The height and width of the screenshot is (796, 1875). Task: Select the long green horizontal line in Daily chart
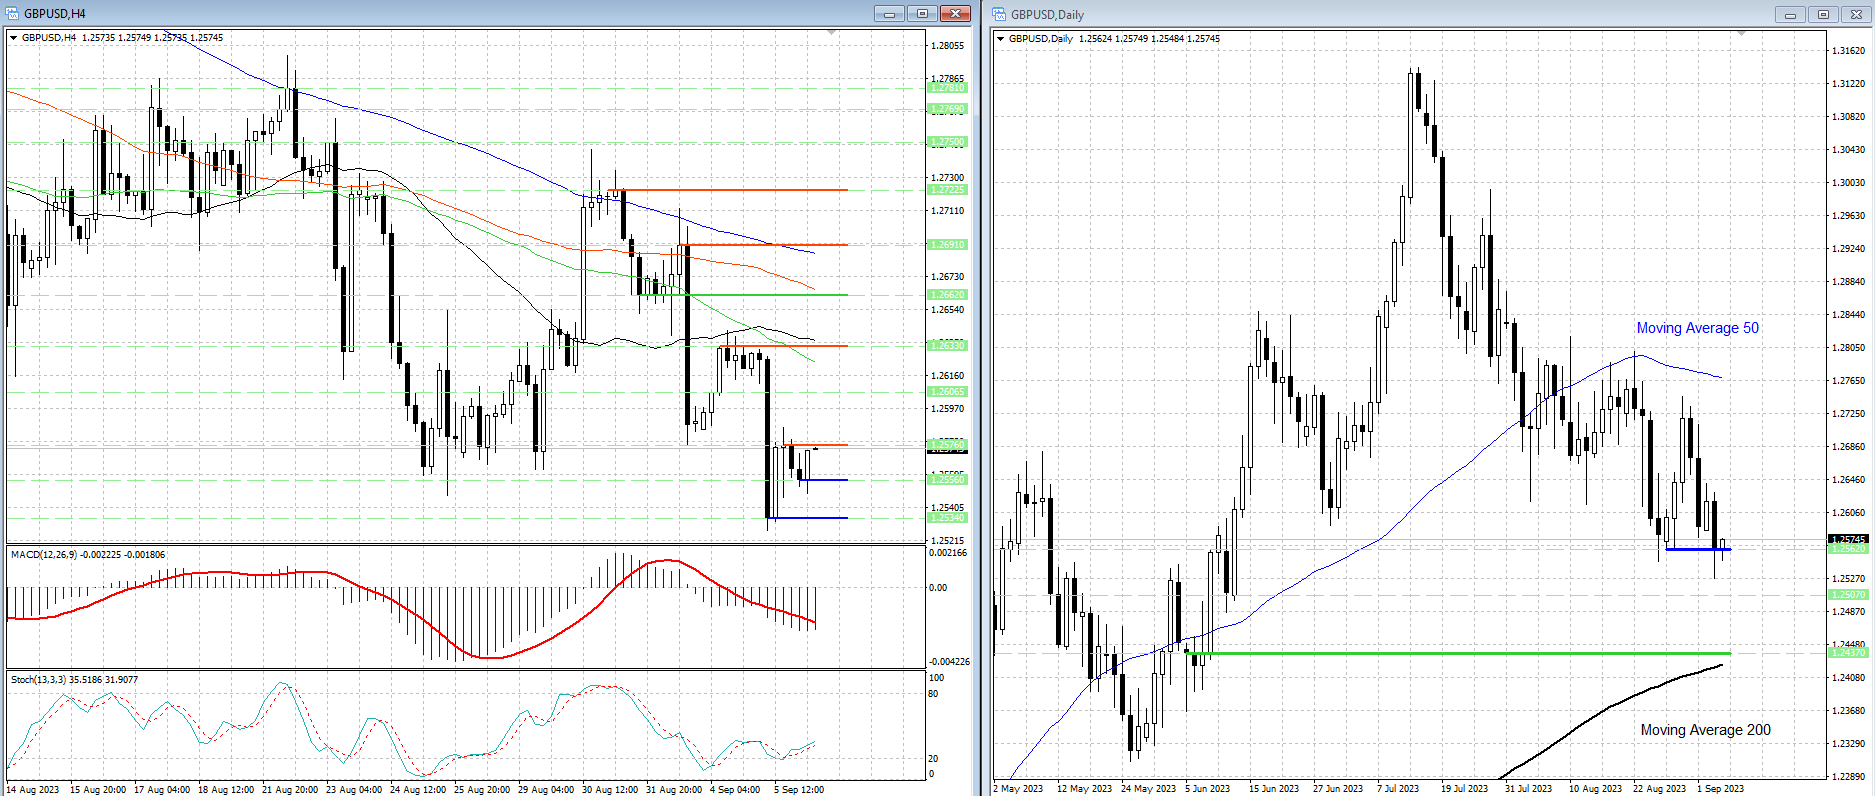(x=1458, y=653)
